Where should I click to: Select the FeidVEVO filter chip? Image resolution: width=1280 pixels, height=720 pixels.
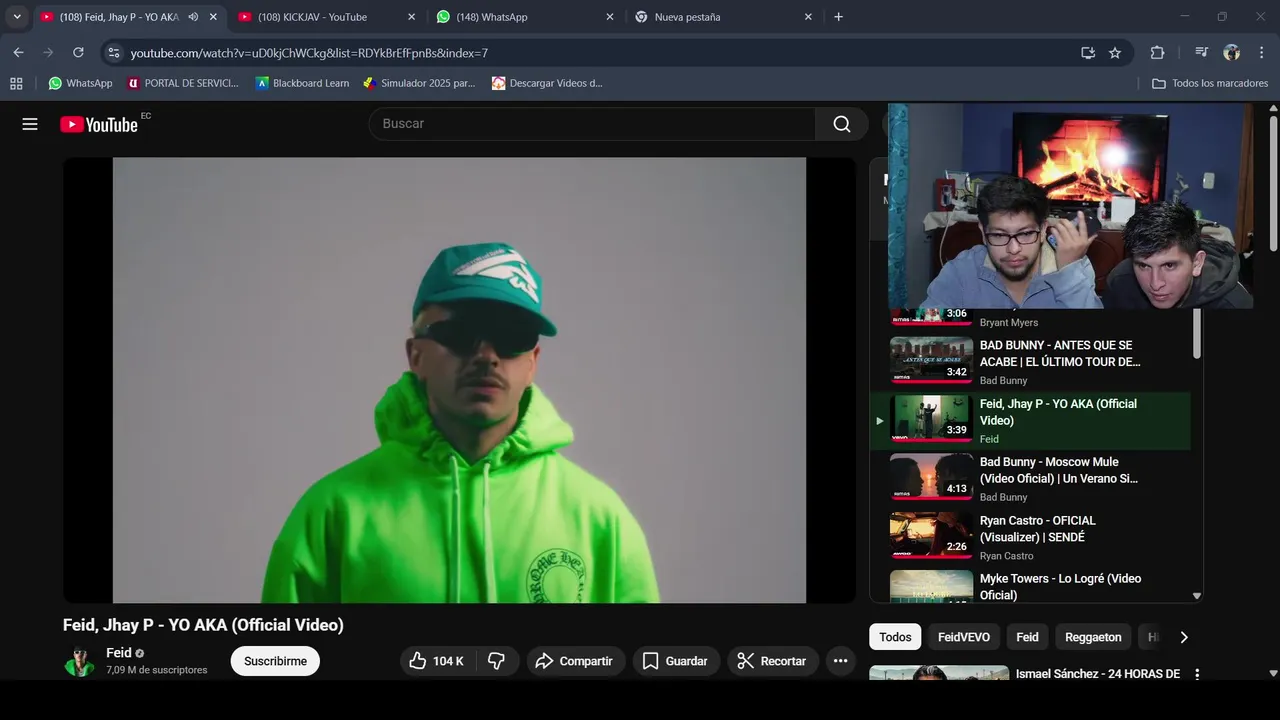pyautogui.click(x=964, y=637)
